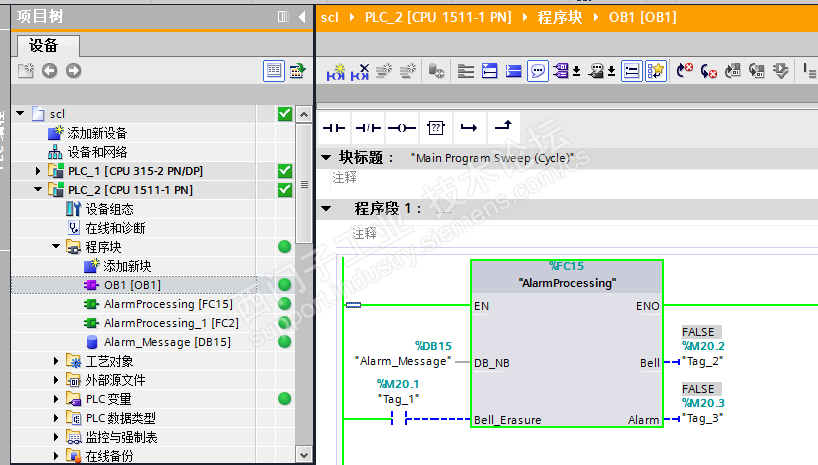Click the green checkmark beside scl

[x=285, y=113]
